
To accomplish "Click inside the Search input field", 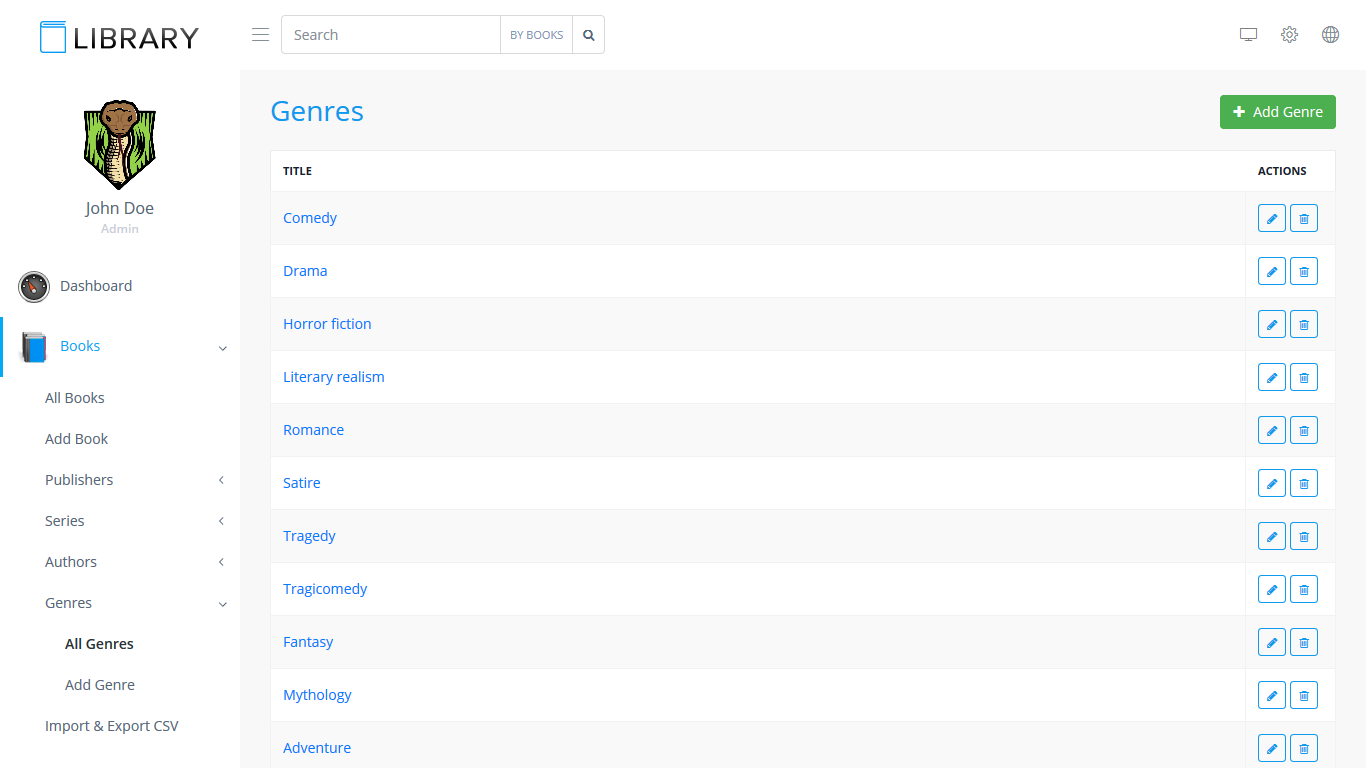I will coord(390,35).
